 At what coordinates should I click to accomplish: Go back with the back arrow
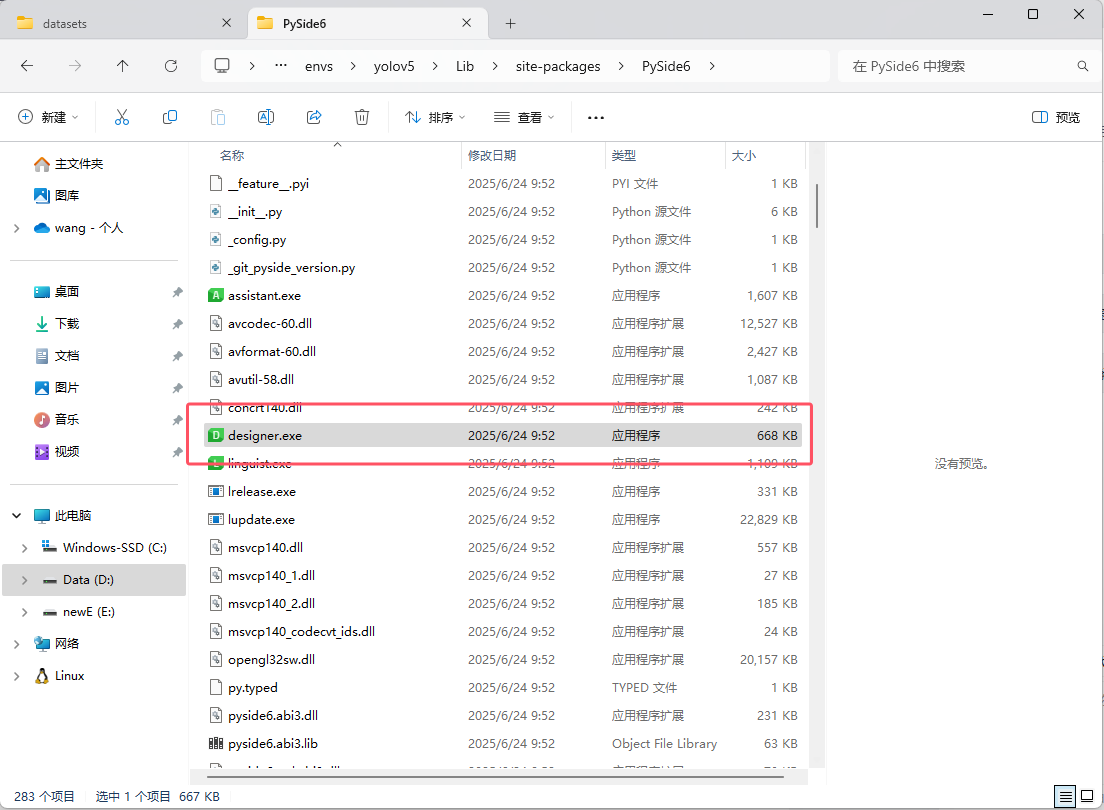pyautogui.click(x=27, y=65)
